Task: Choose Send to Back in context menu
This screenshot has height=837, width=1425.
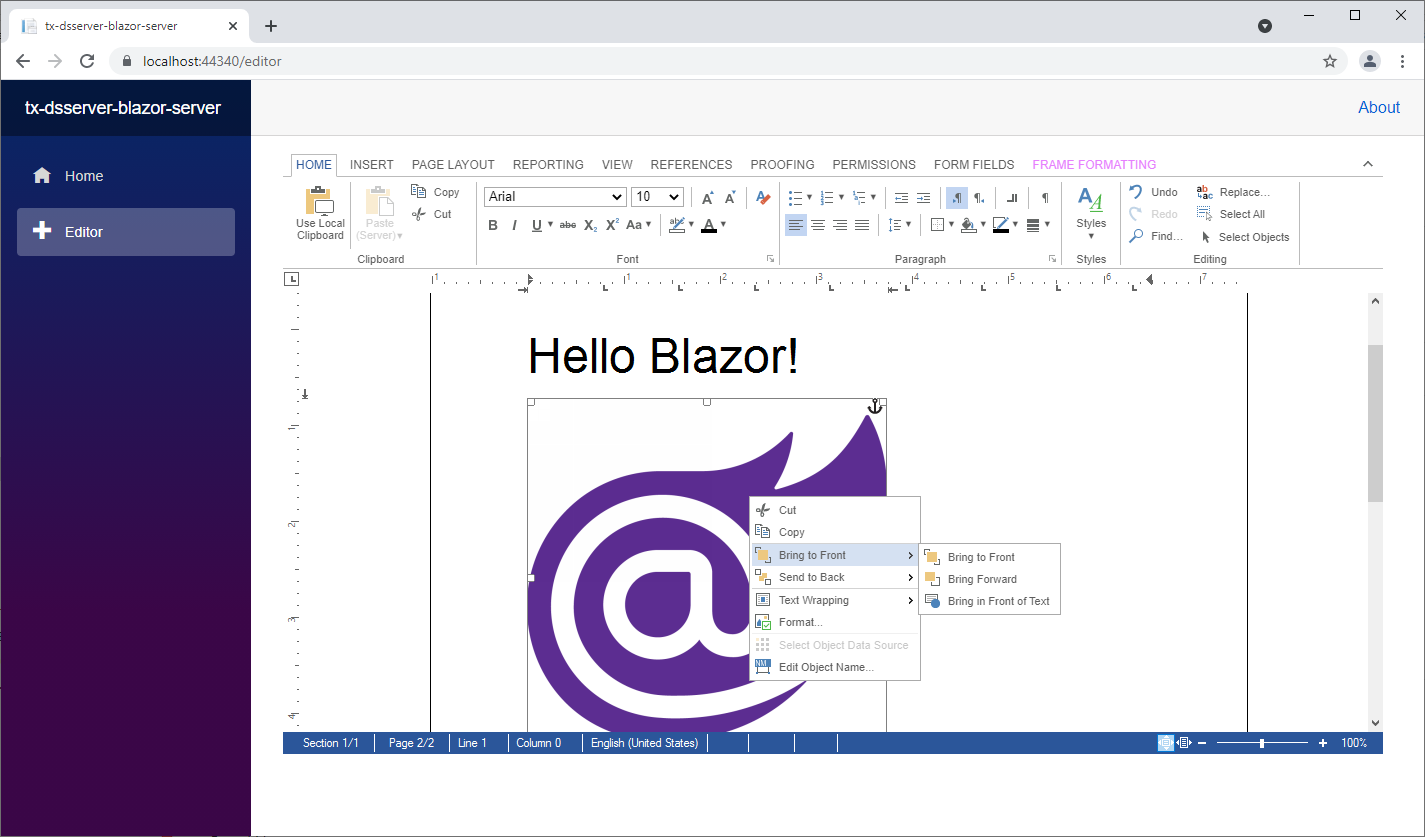Action: click(x=835, y=577)
